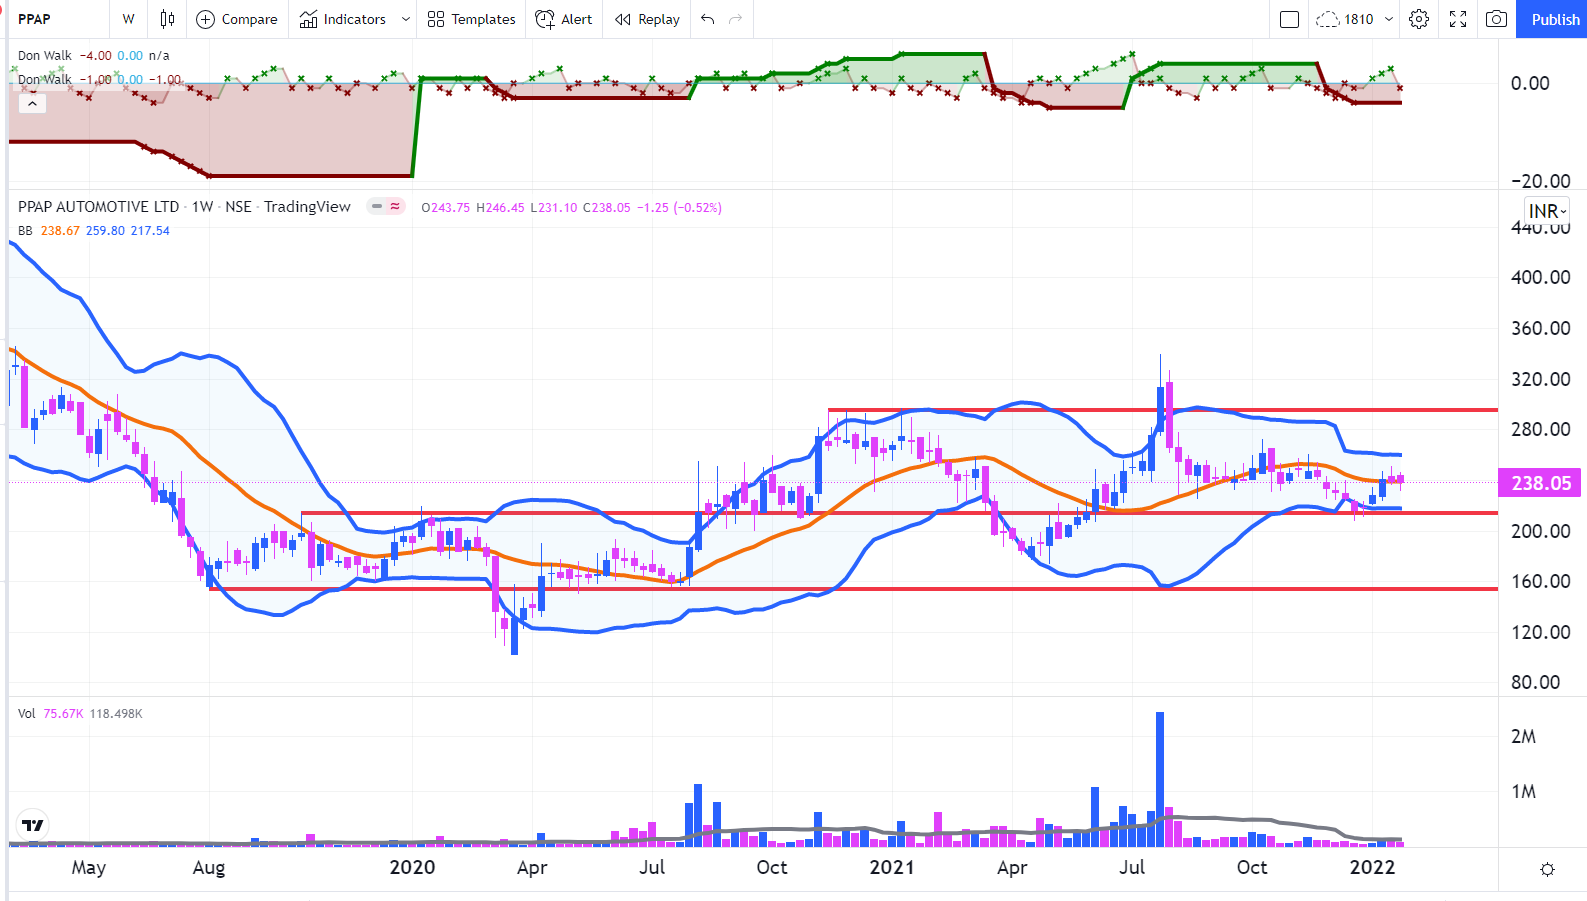
Task: Open the INR currency dropdown
Action: click(1547, 211)
